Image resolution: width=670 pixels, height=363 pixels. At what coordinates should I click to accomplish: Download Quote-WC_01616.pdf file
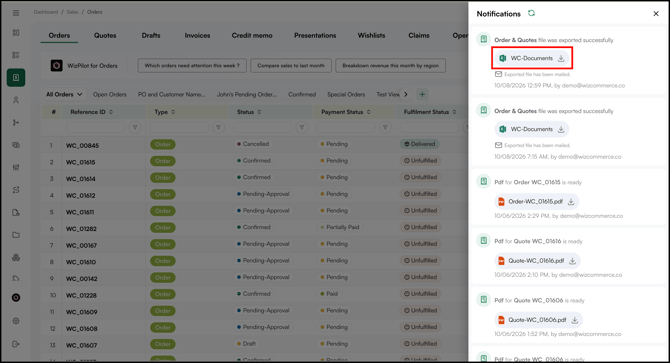(x=572, y=261)
